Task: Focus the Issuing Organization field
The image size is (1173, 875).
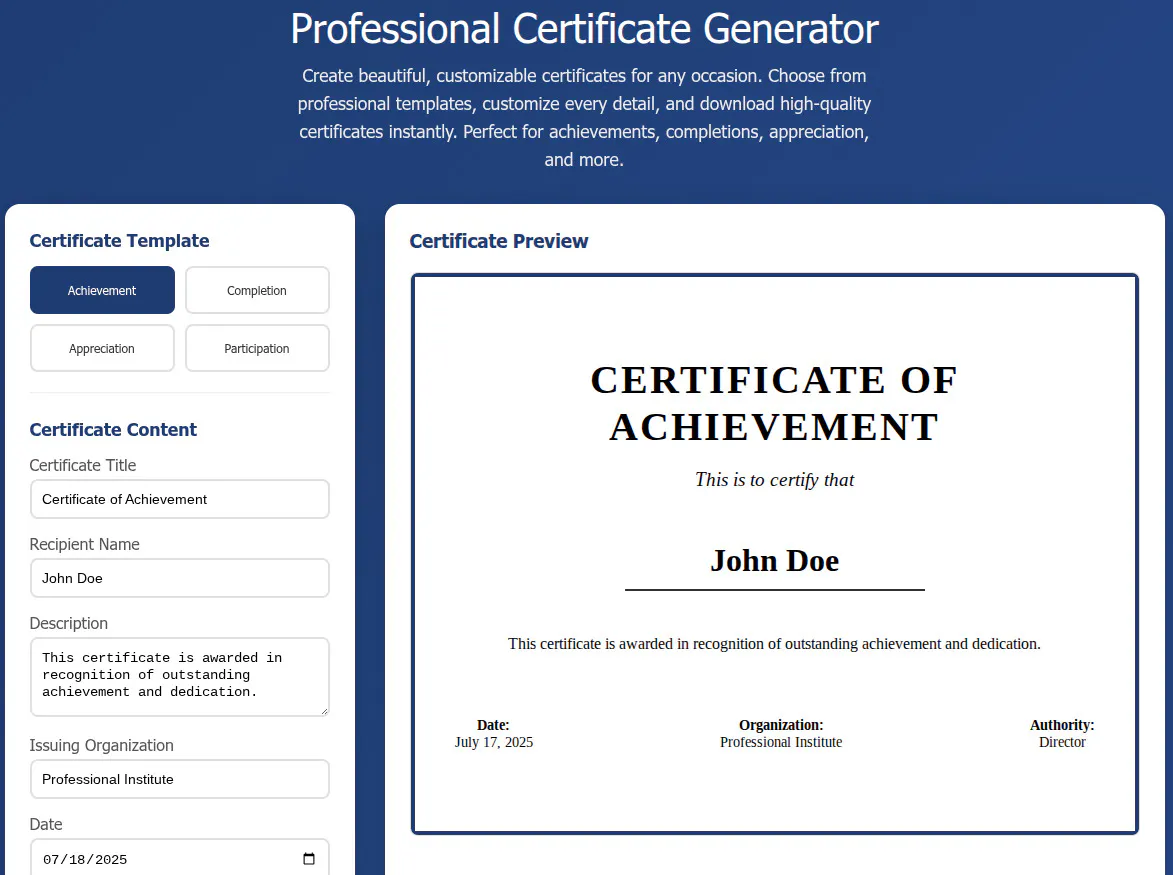Action: [180, 779]
